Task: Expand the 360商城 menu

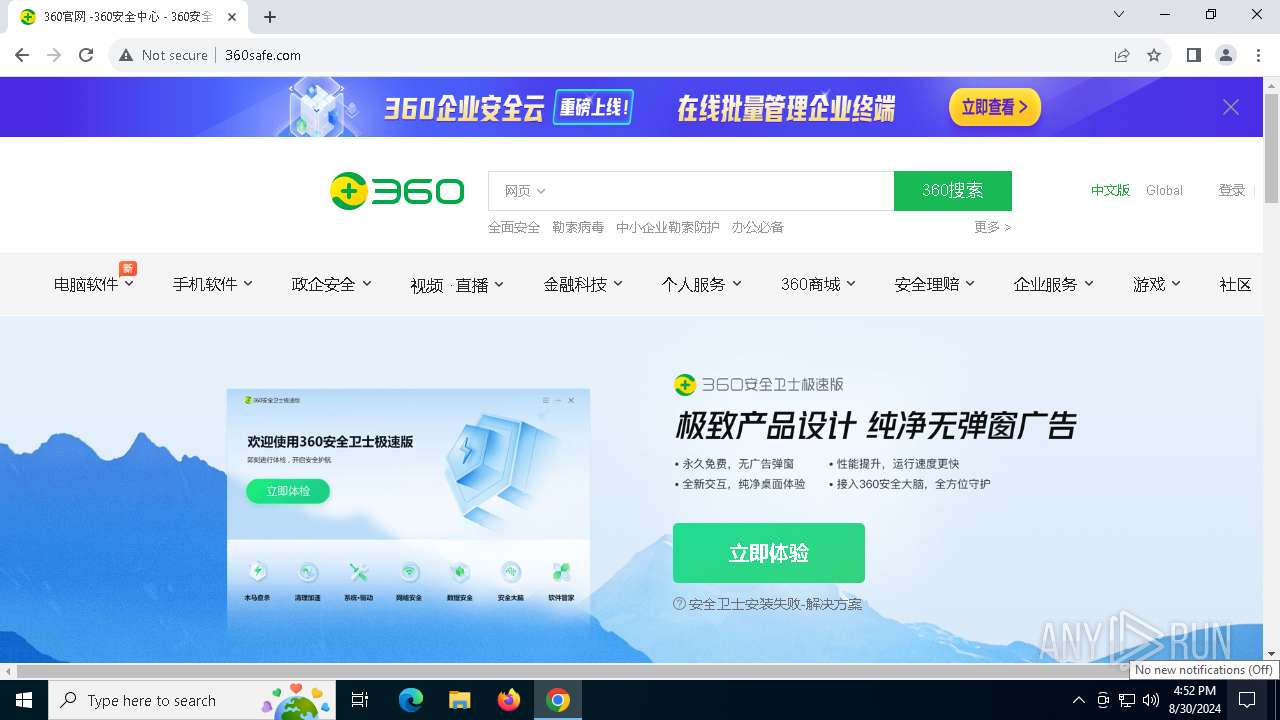Action: point(818,284)
